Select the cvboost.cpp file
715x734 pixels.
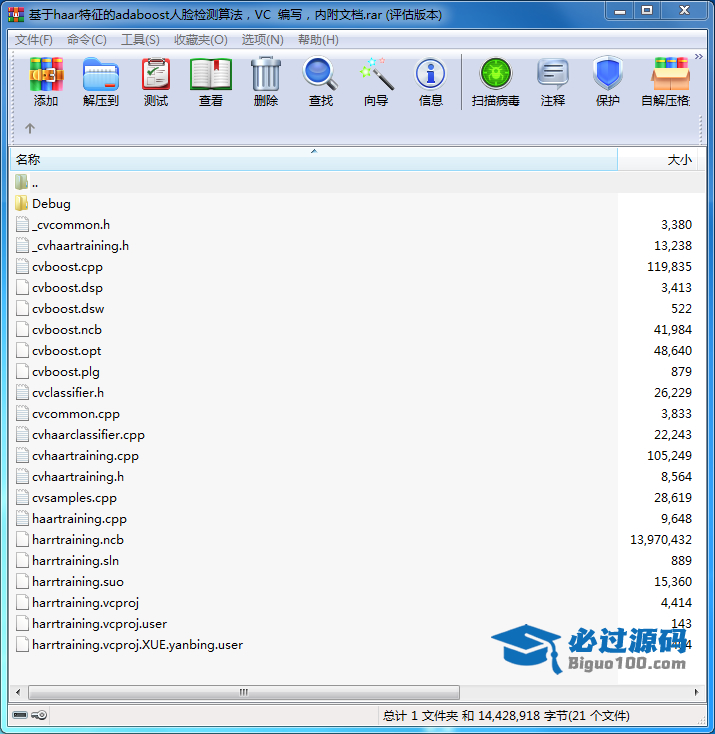click(x=67, y=267)
